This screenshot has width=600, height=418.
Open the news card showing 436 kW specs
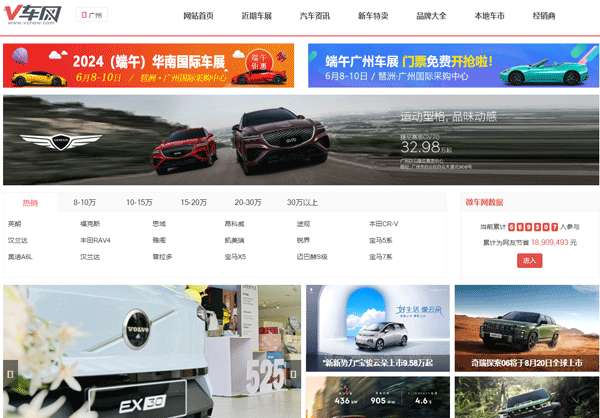(x=378, y=397)
